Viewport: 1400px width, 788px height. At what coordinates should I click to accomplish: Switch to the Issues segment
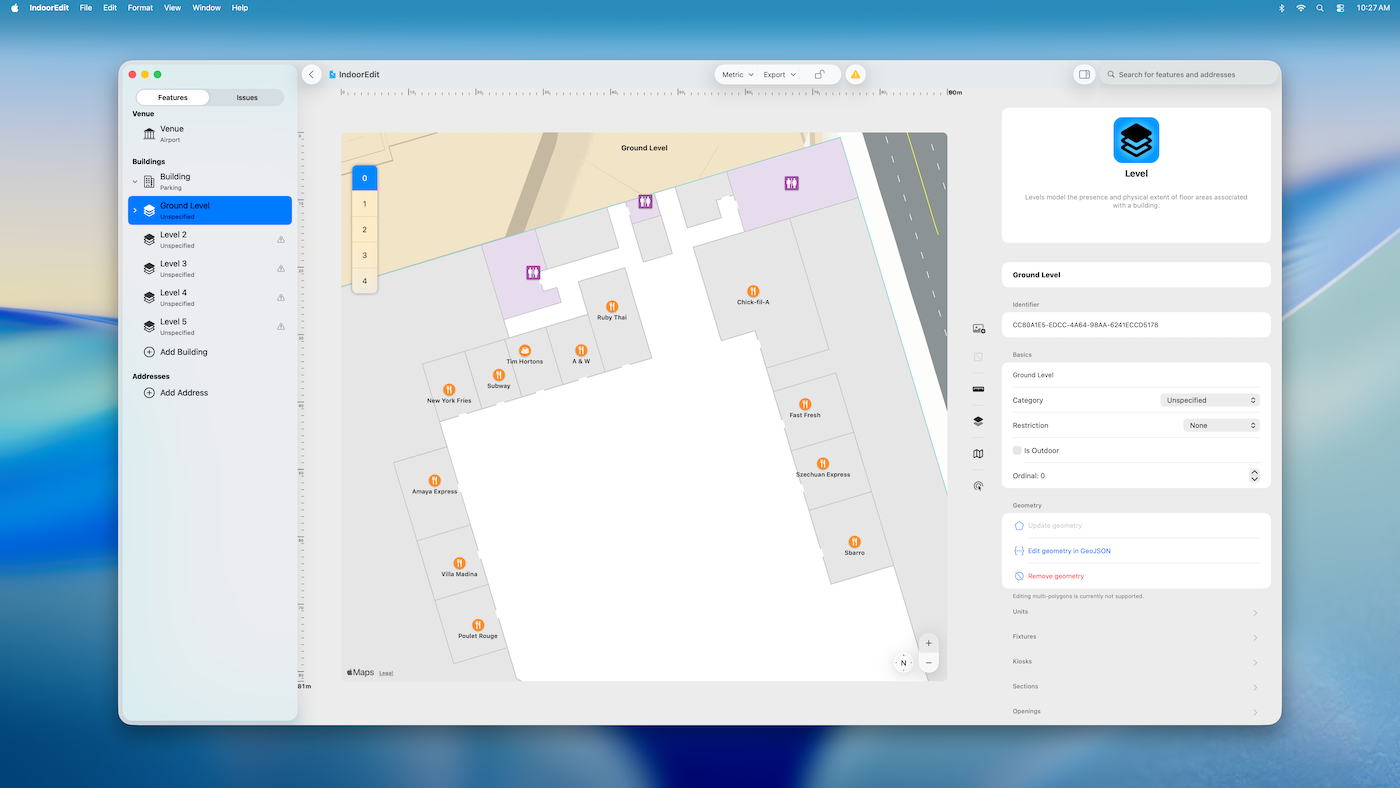pos(247,98)
